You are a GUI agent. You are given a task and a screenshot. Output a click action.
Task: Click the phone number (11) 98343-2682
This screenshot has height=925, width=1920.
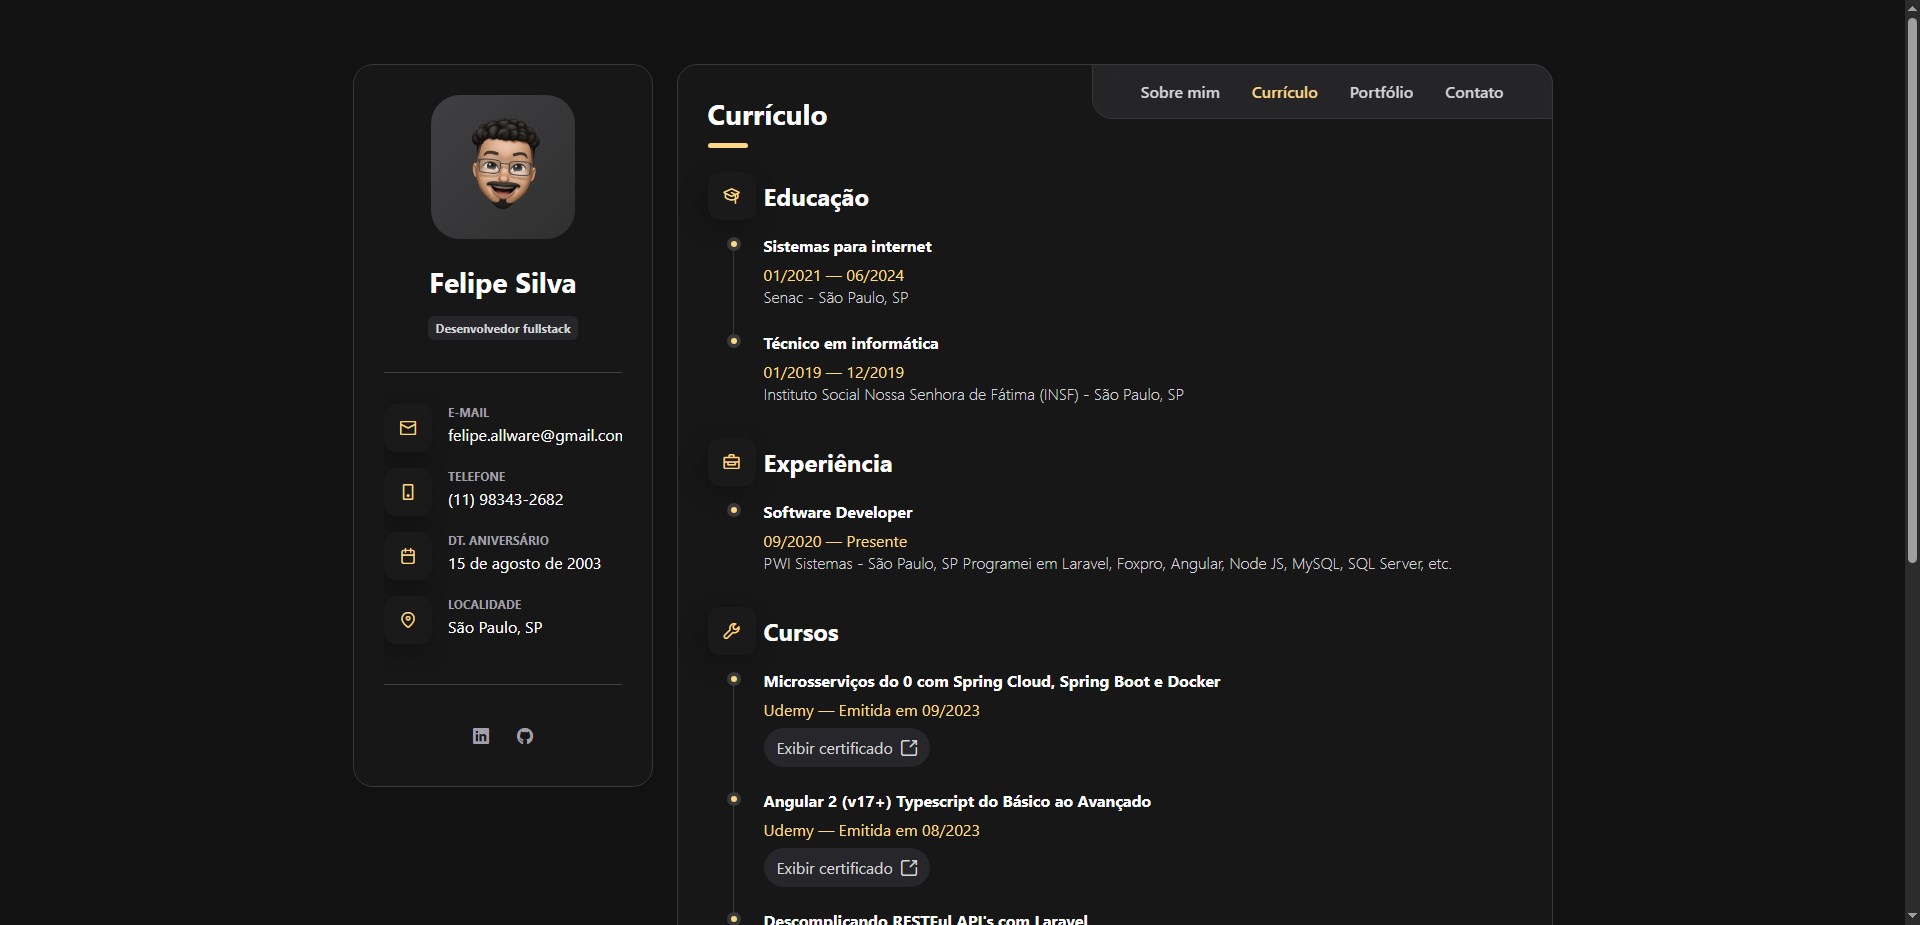click(x=506, y=500)
